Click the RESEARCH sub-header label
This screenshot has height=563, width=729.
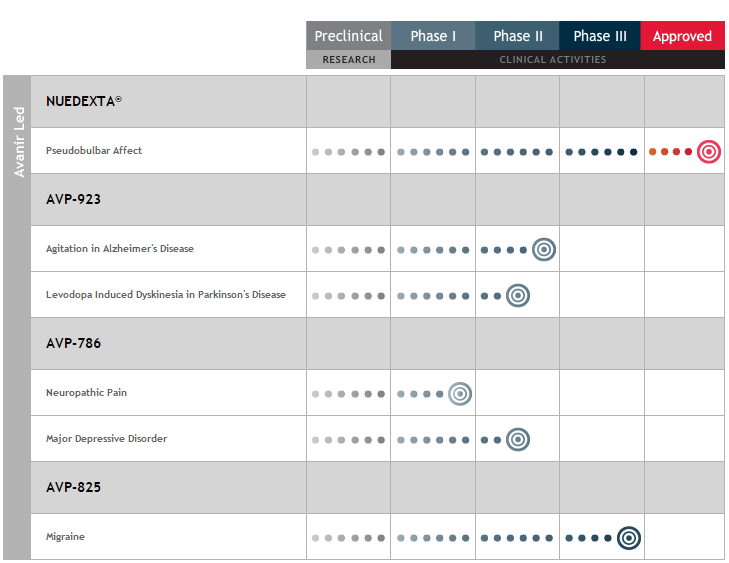click(349, 60)
